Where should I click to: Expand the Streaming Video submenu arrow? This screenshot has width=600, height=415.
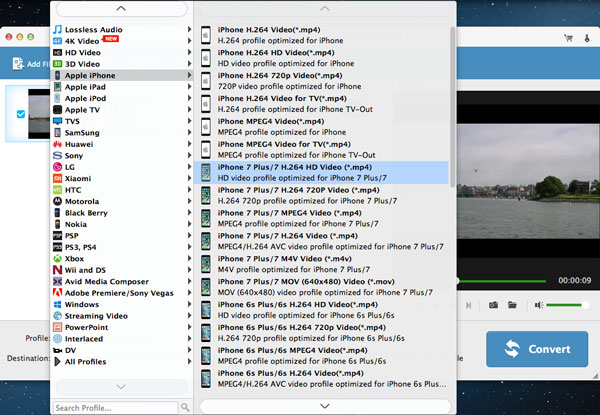coord(189,316)
